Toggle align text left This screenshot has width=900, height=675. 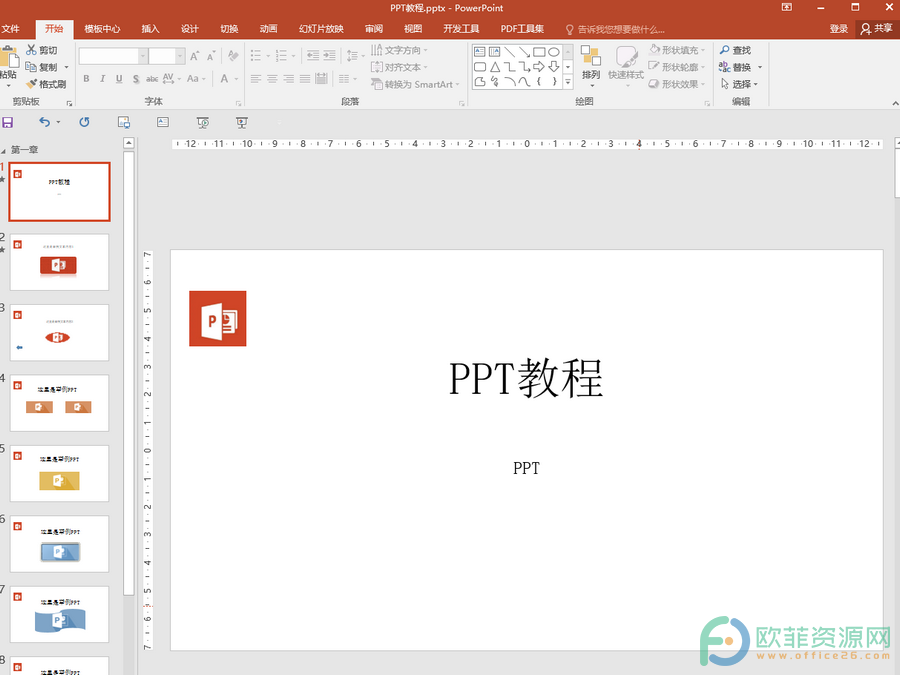256,79
